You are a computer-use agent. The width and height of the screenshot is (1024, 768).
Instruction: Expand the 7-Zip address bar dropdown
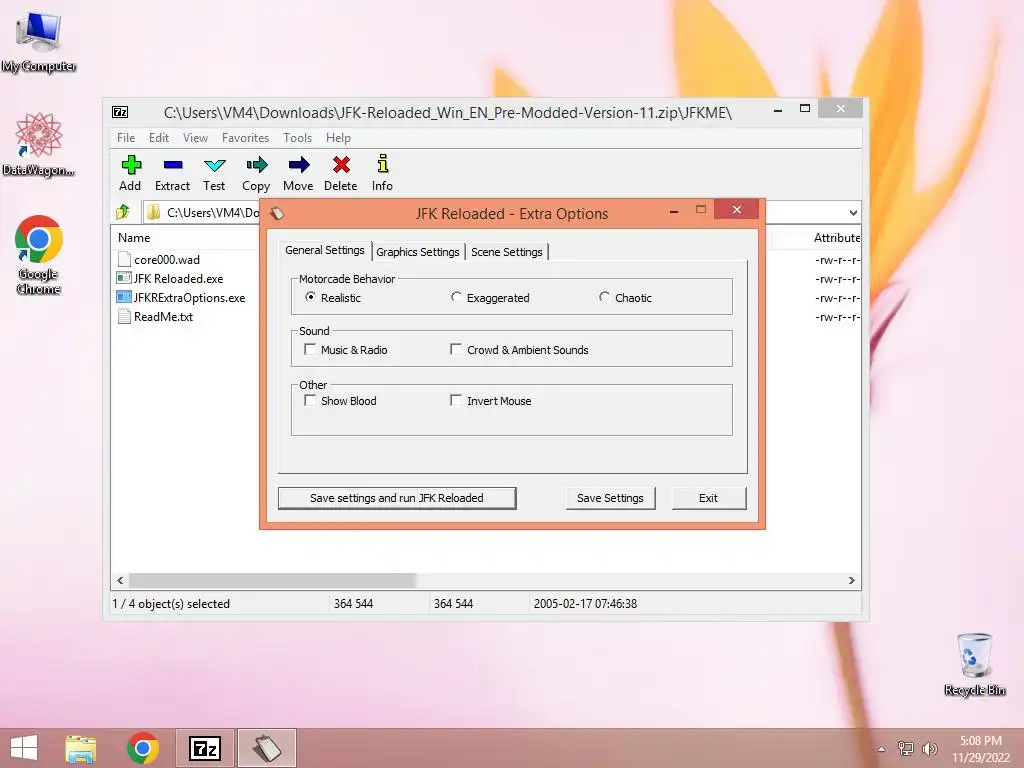[853, 213]
